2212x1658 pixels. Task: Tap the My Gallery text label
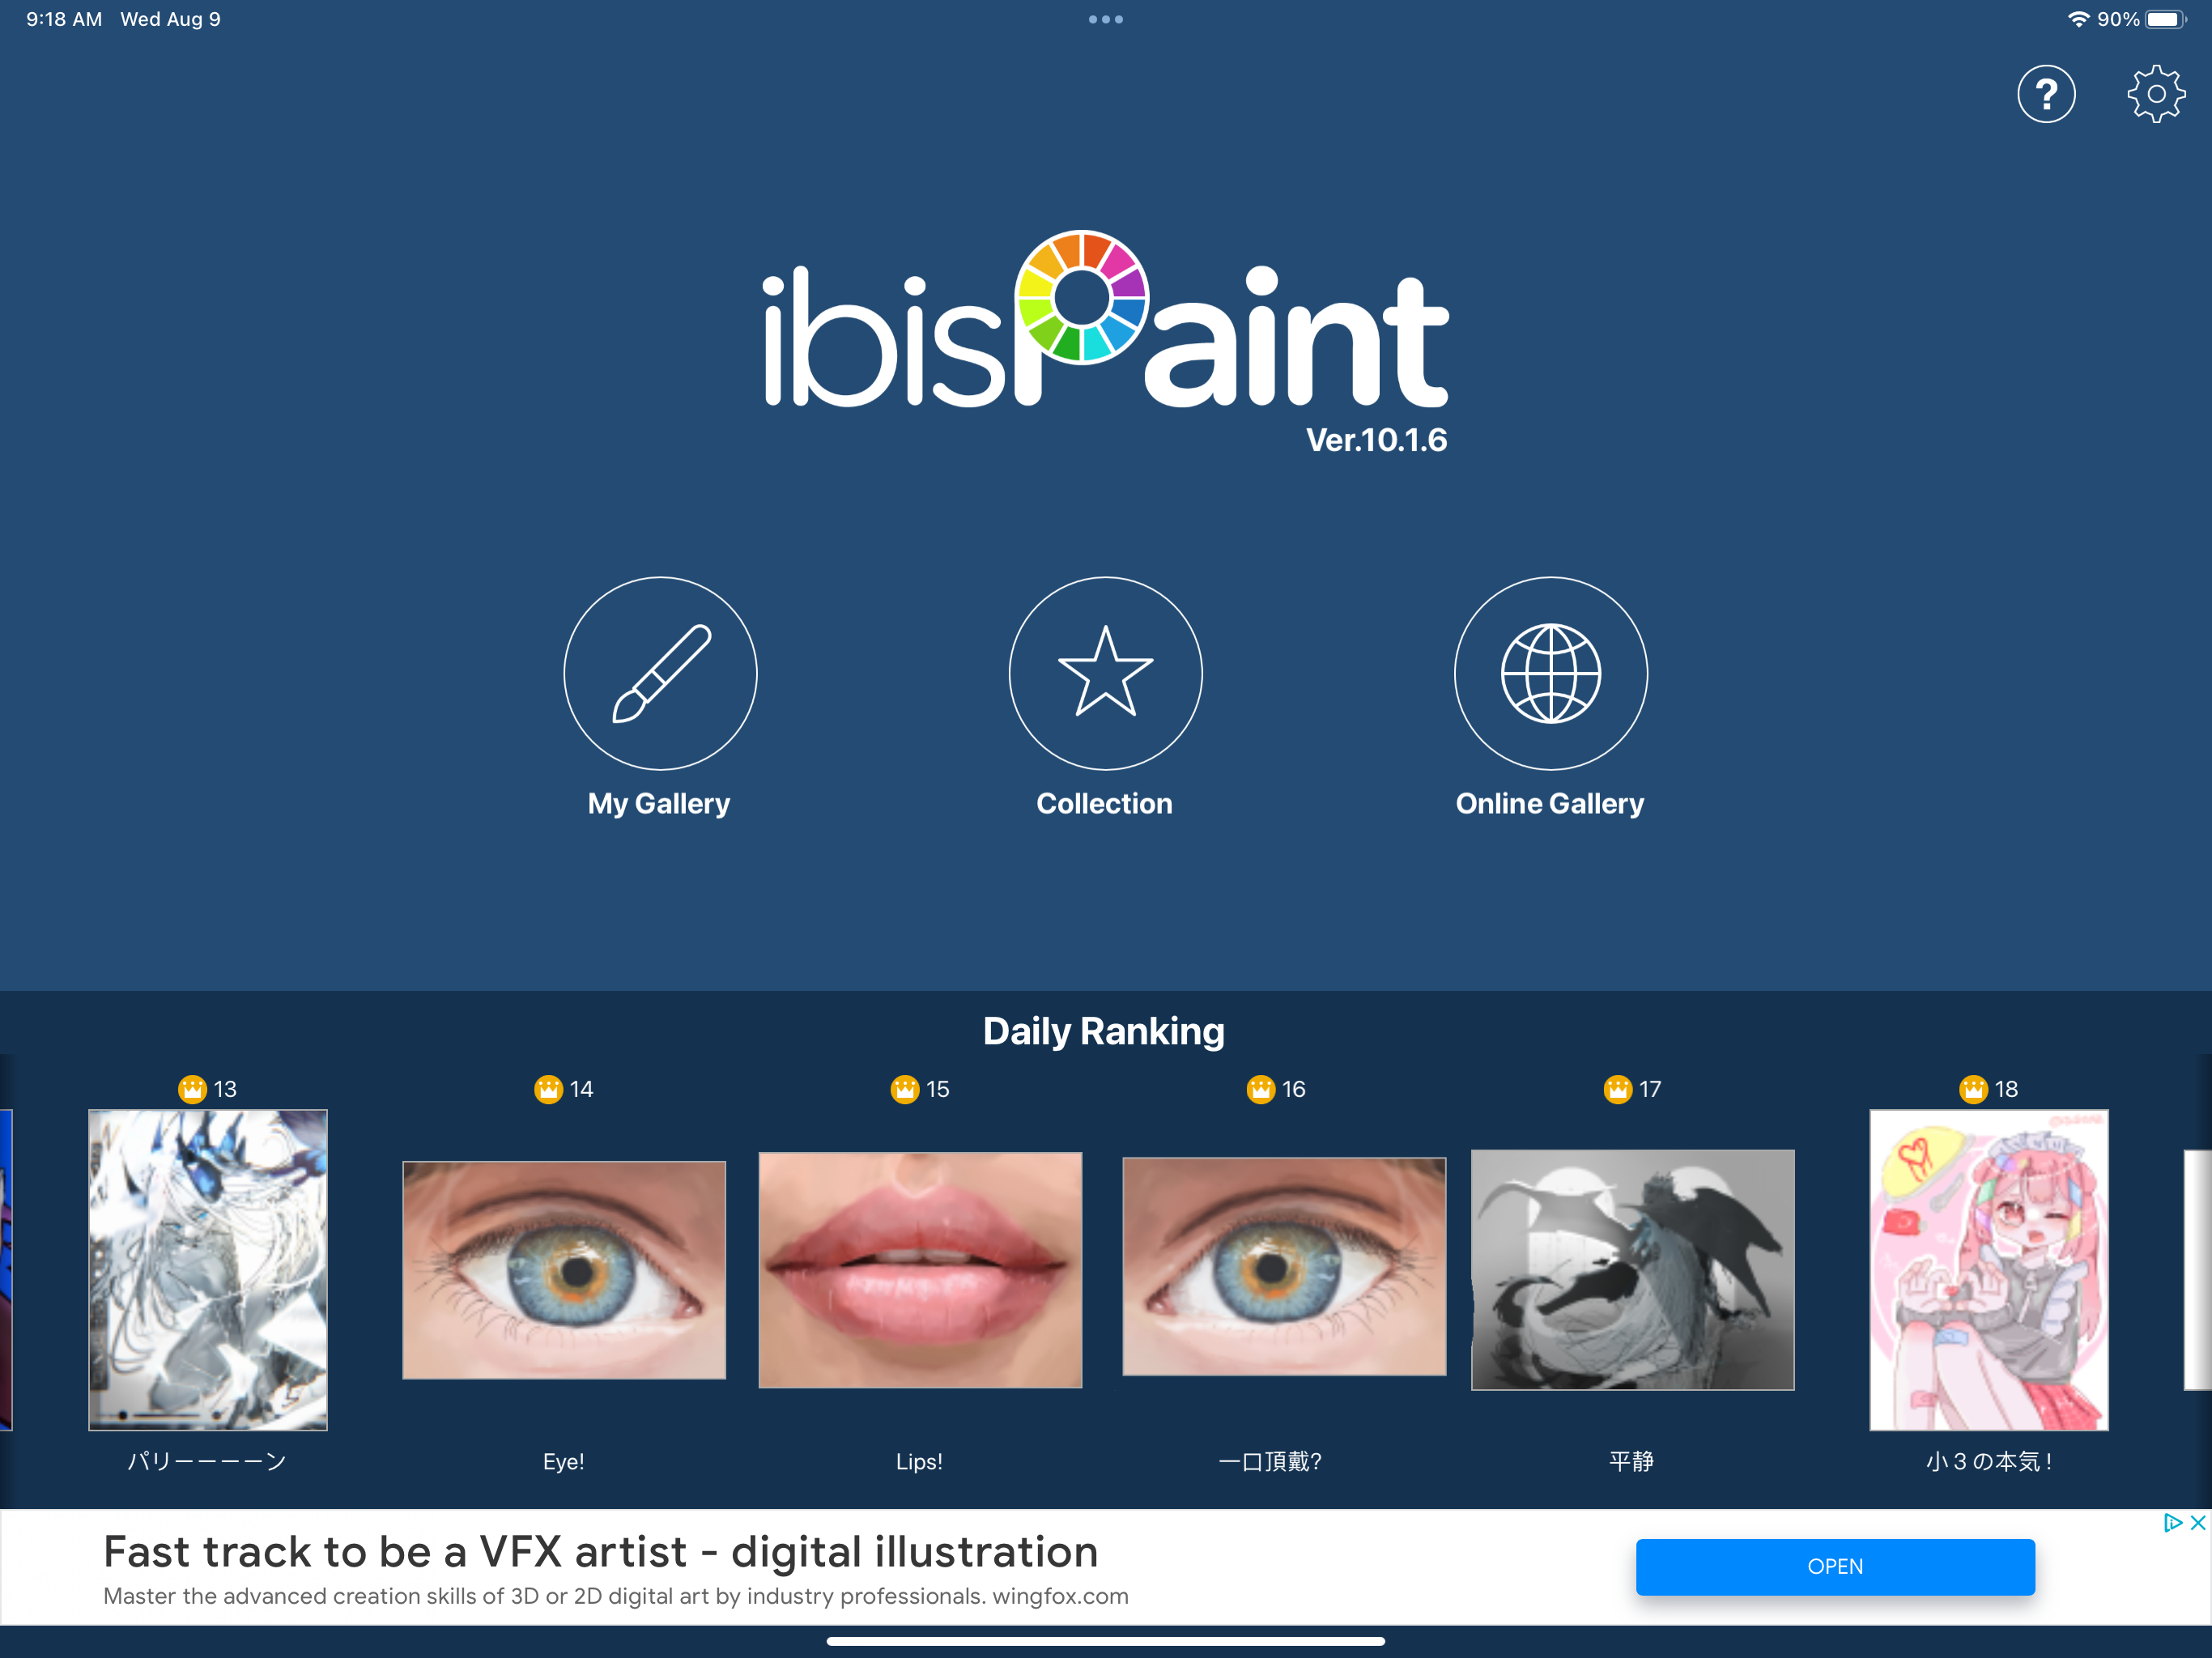[x=659, y=804]
